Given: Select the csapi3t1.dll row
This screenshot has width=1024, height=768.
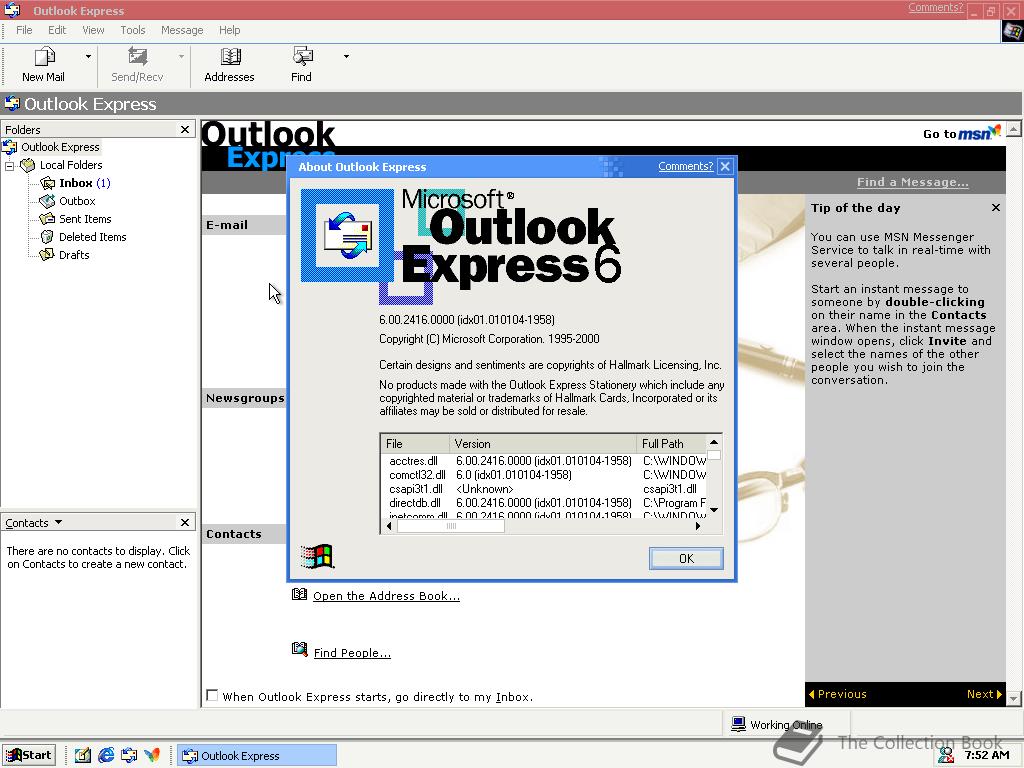Looking at the screenshot, I should pyautogui.click(x=543, y=489).
